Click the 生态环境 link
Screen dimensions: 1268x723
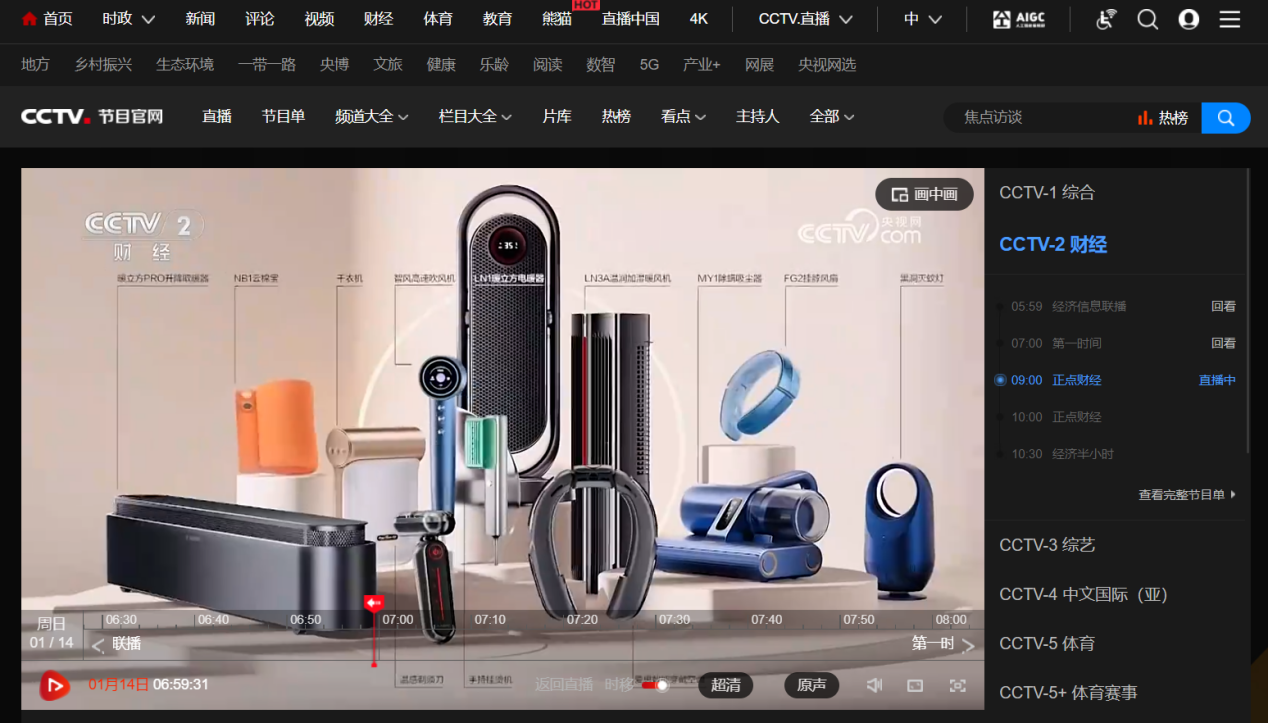[x=185, y=65]
